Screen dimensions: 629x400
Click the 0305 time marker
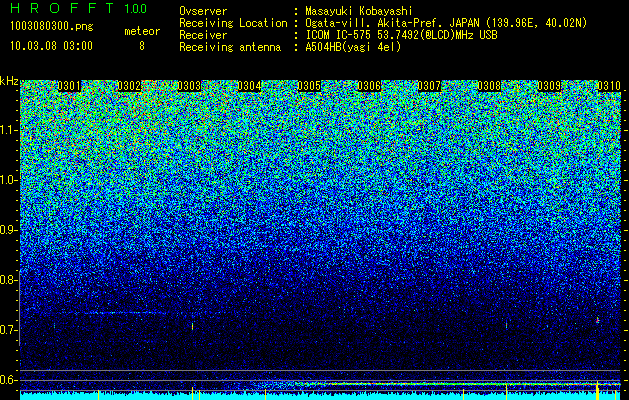309,86
